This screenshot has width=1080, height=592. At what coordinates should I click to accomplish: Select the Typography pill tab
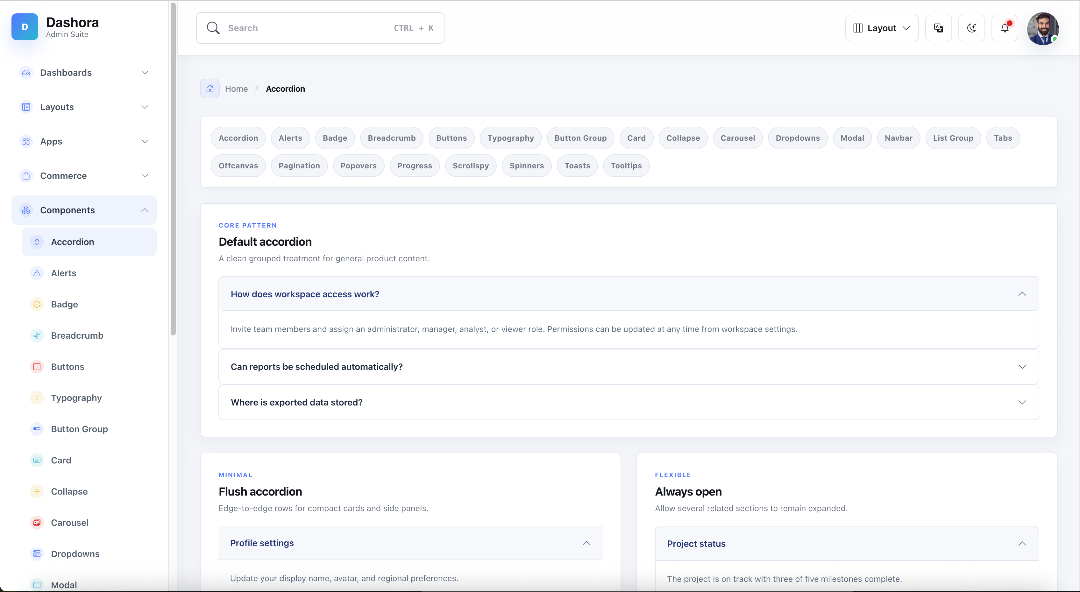(x=510, y=138)
